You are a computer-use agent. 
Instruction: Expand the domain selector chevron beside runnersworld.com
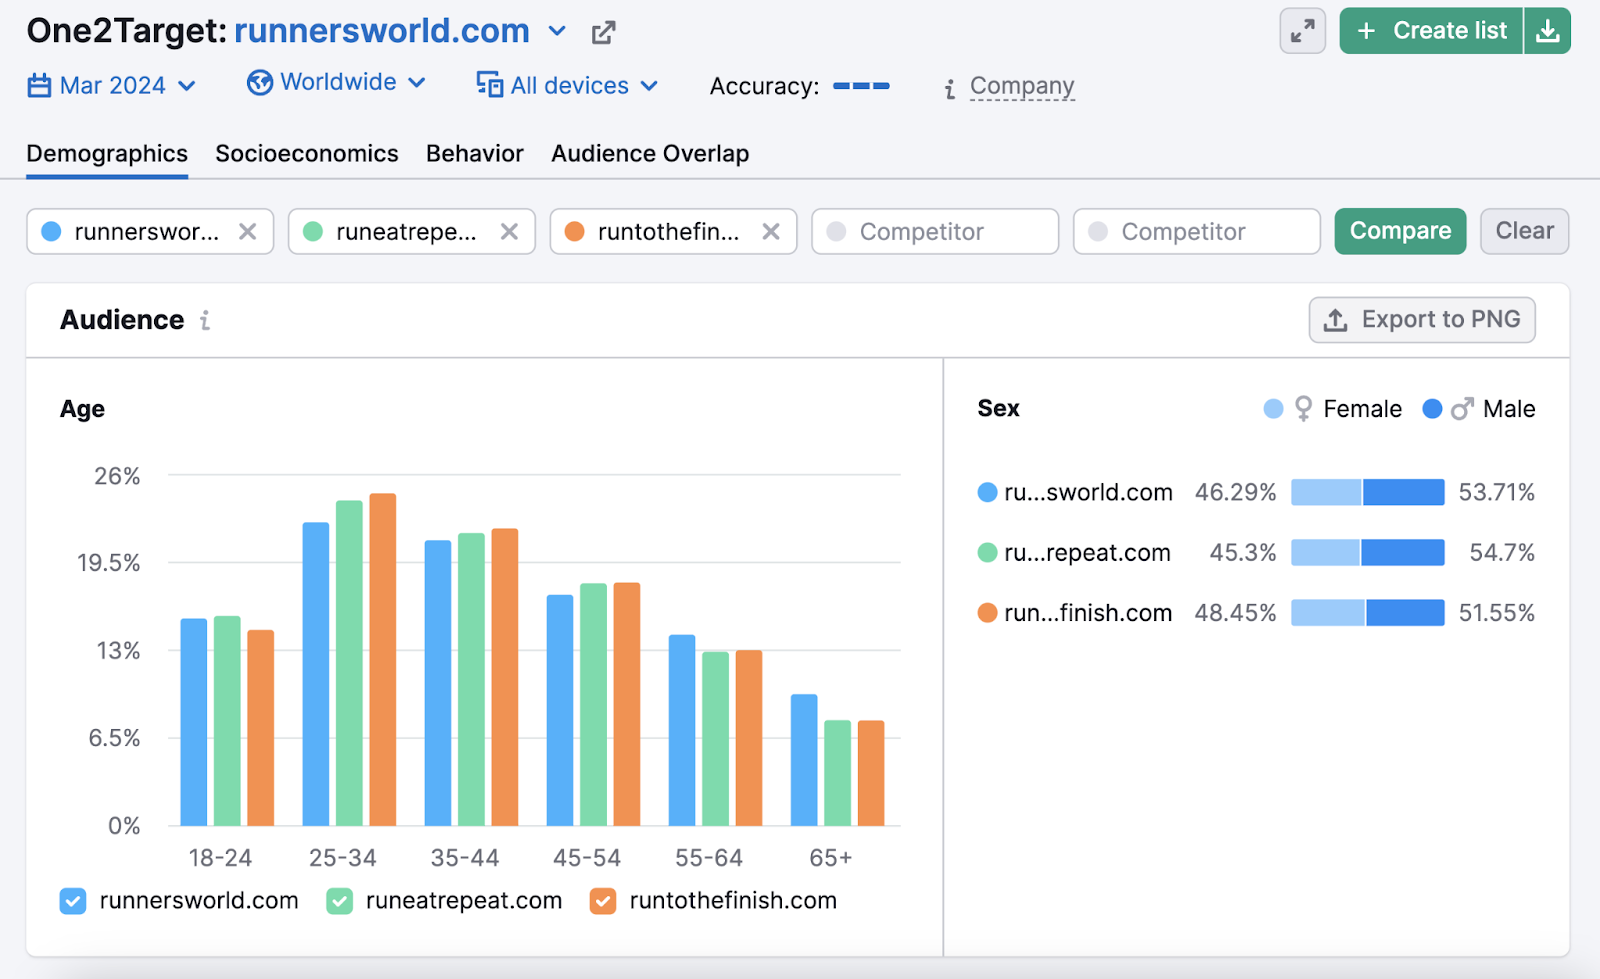557,32
